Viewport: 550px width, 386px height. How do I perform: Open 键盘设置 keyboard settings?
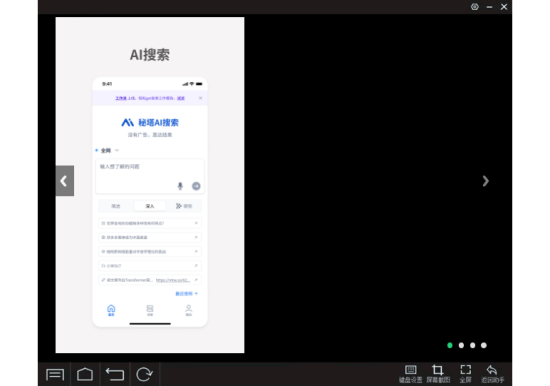[410, 374]
